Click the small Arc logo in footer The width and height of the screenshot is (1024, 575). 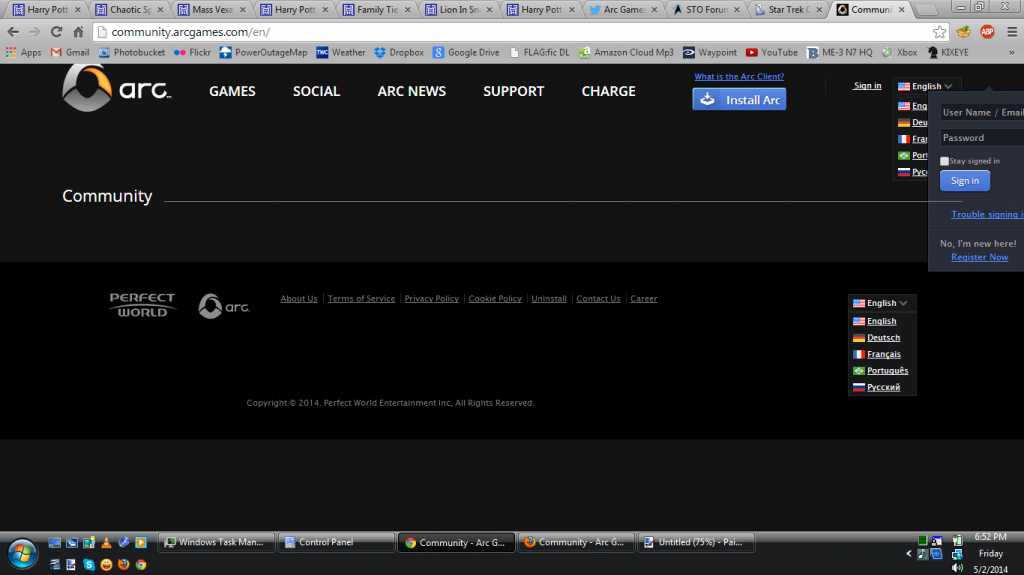point(224,306)
